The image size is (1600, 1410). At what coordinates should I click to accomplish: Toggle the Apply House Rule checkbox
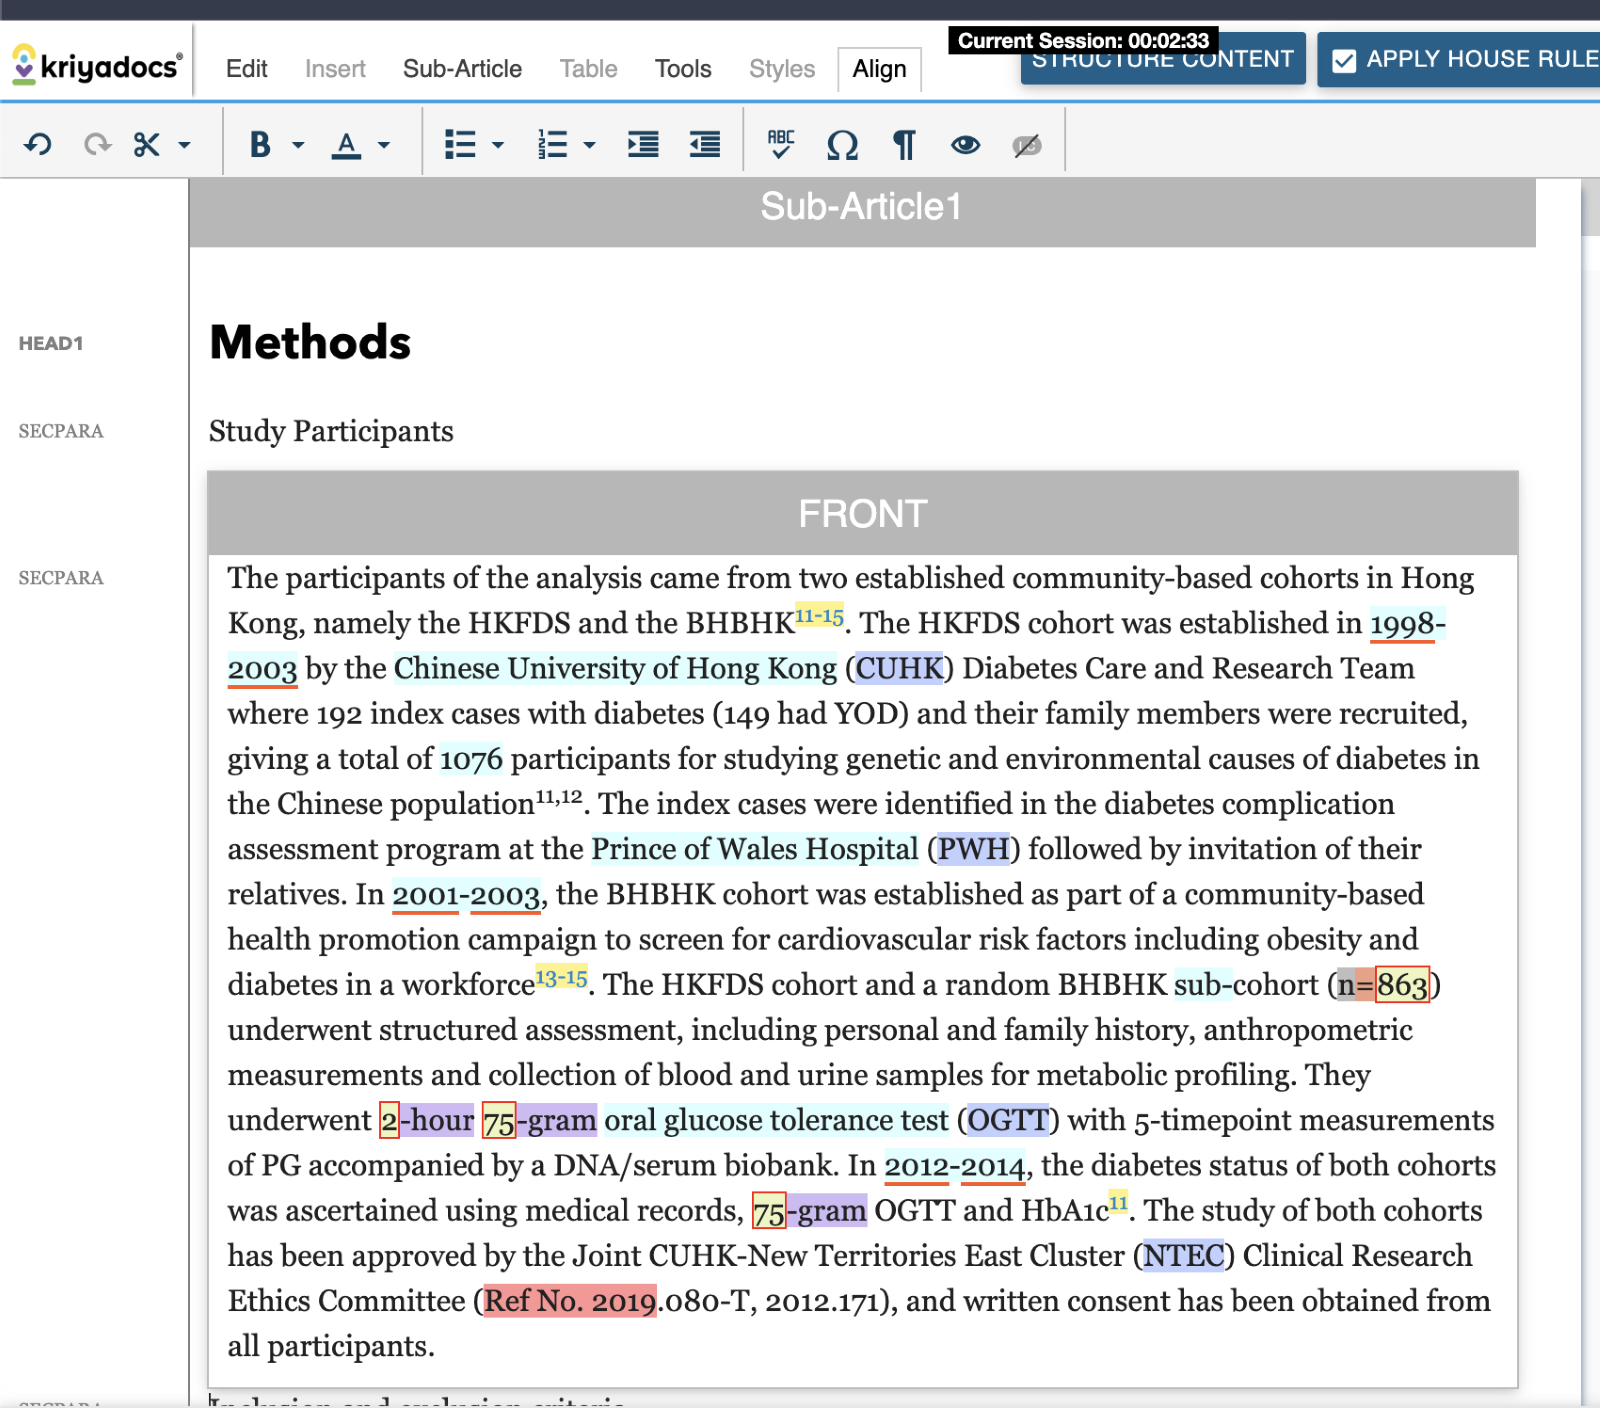click(1344, 60)
